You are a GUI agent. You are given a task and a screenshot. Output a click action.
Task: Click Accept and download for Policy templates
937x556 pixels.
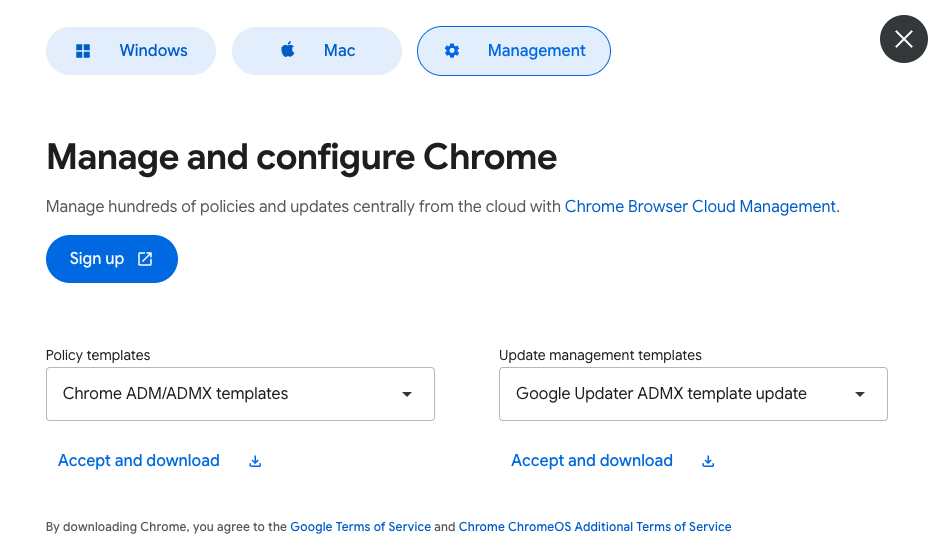click(139, 461)
